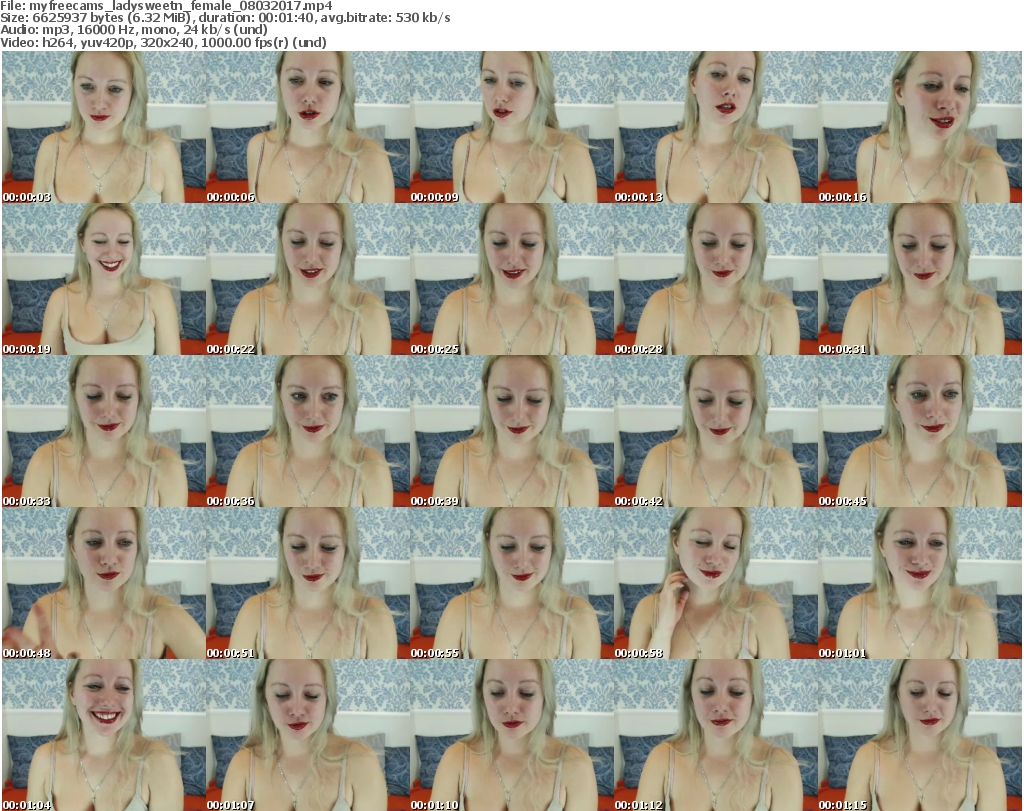
Task: Pick the thumbnail stamped 00:00:16
Action: (920, 127)
